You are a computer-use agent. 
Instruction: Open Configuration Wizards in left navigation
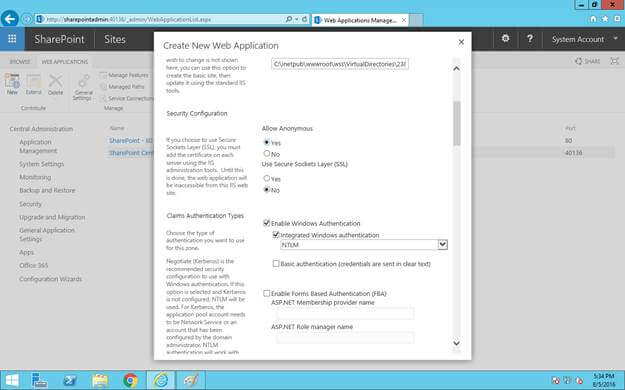click(x=51, y=279)
